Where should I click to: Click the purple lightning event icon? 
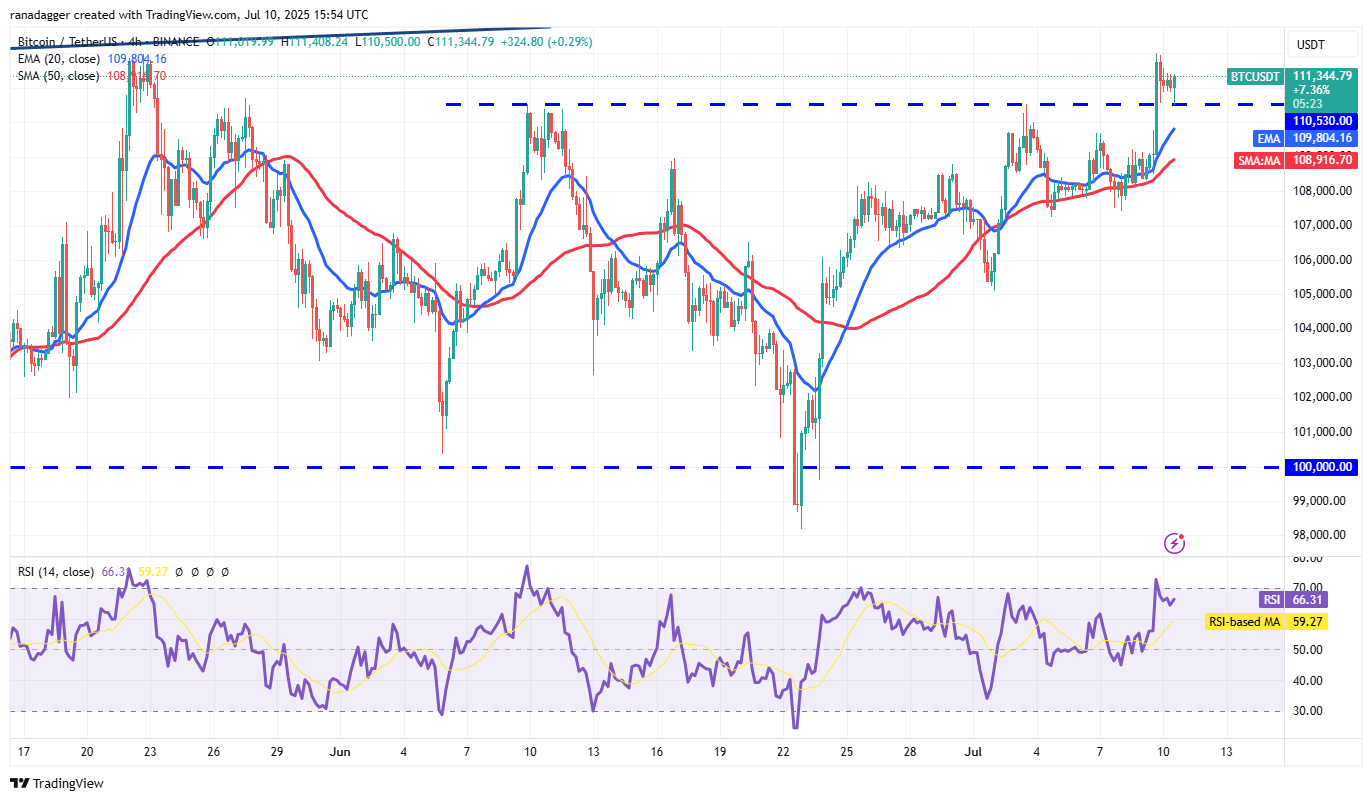tap(1175, 543)
